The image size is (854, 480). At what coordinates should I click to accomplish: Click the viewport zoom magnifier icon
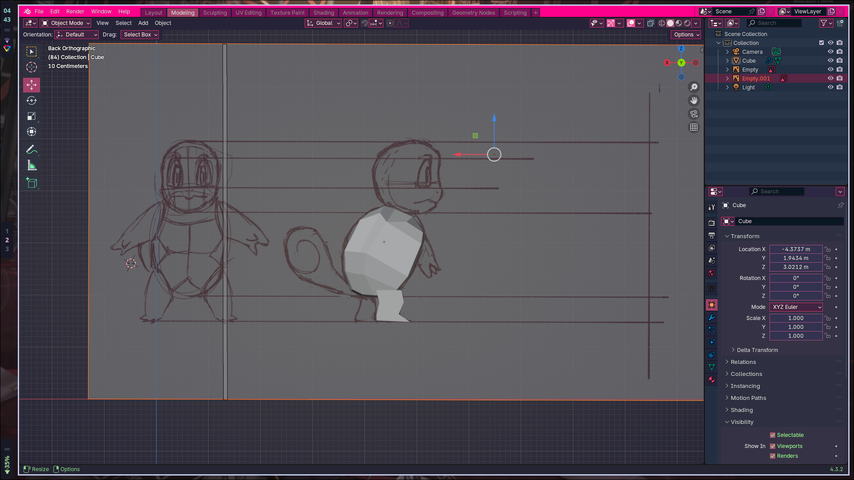(693, 87)
